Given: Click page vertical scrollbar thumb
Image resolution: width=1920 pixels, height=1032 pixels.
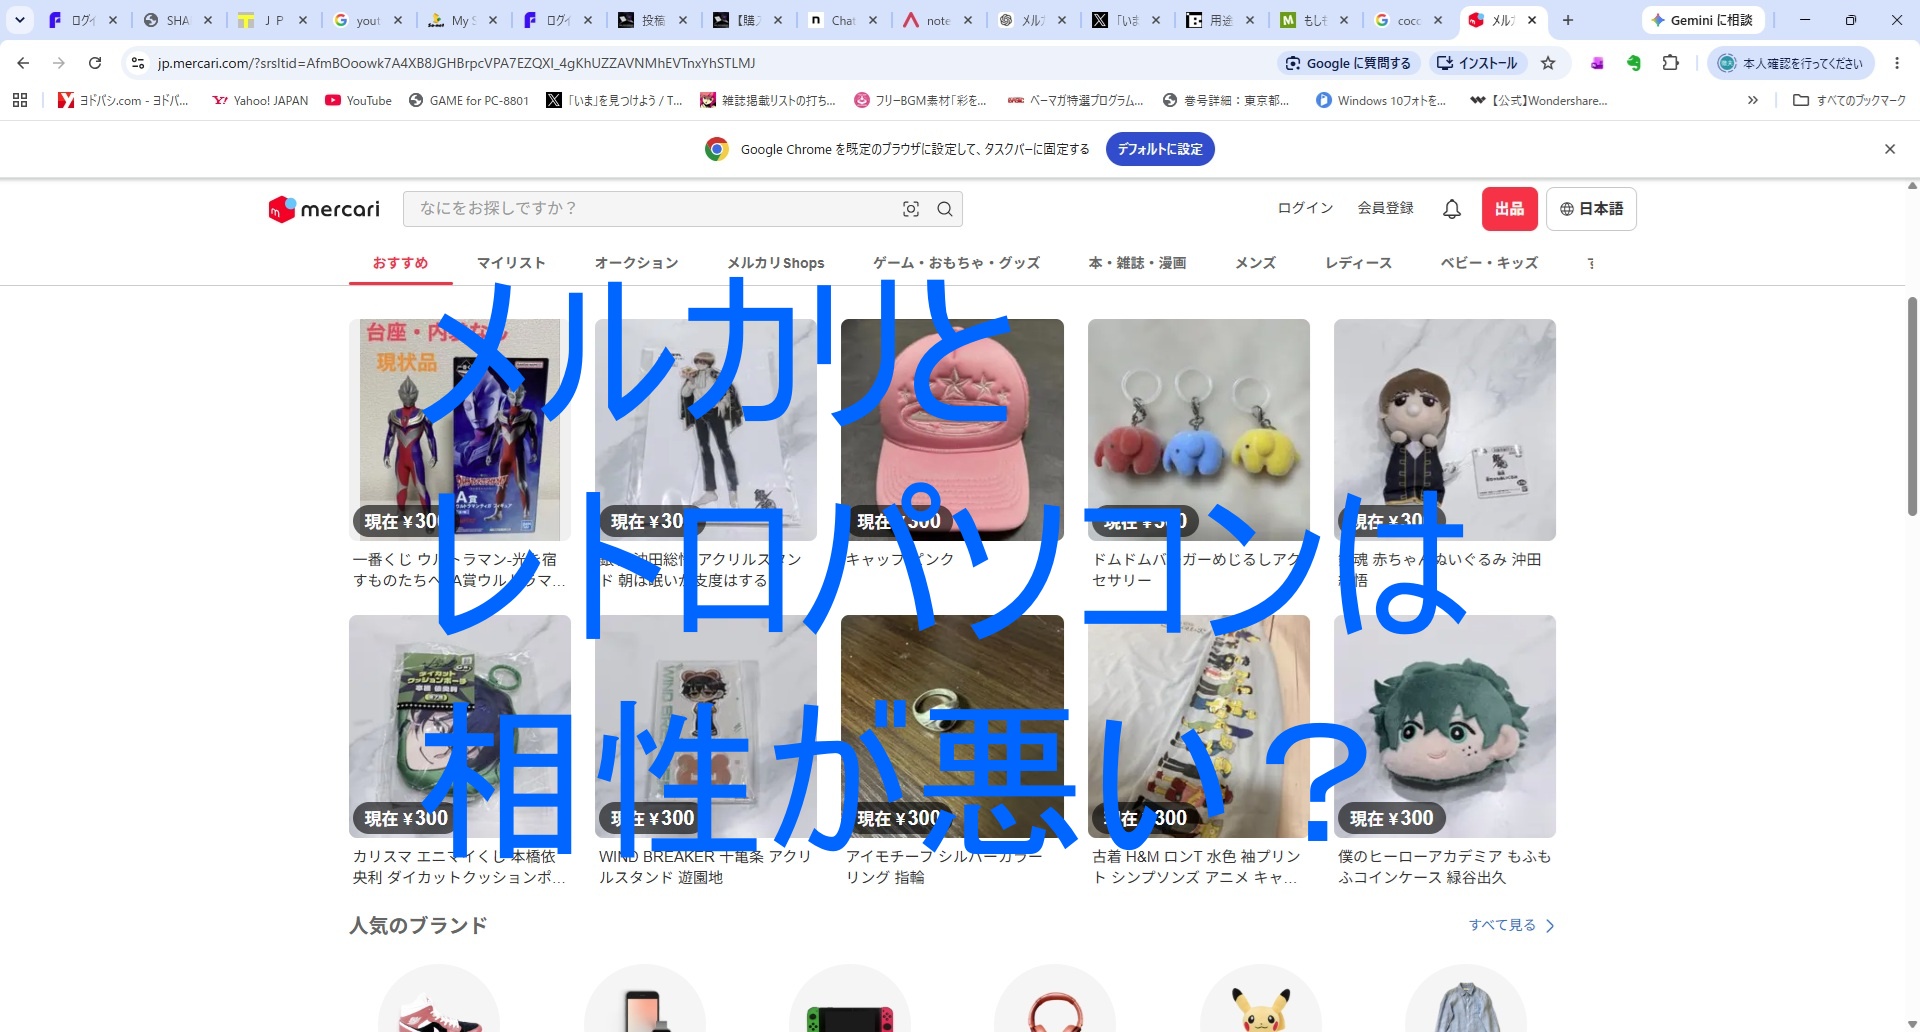Looking at the screenshot, I should coord(1912,405).
